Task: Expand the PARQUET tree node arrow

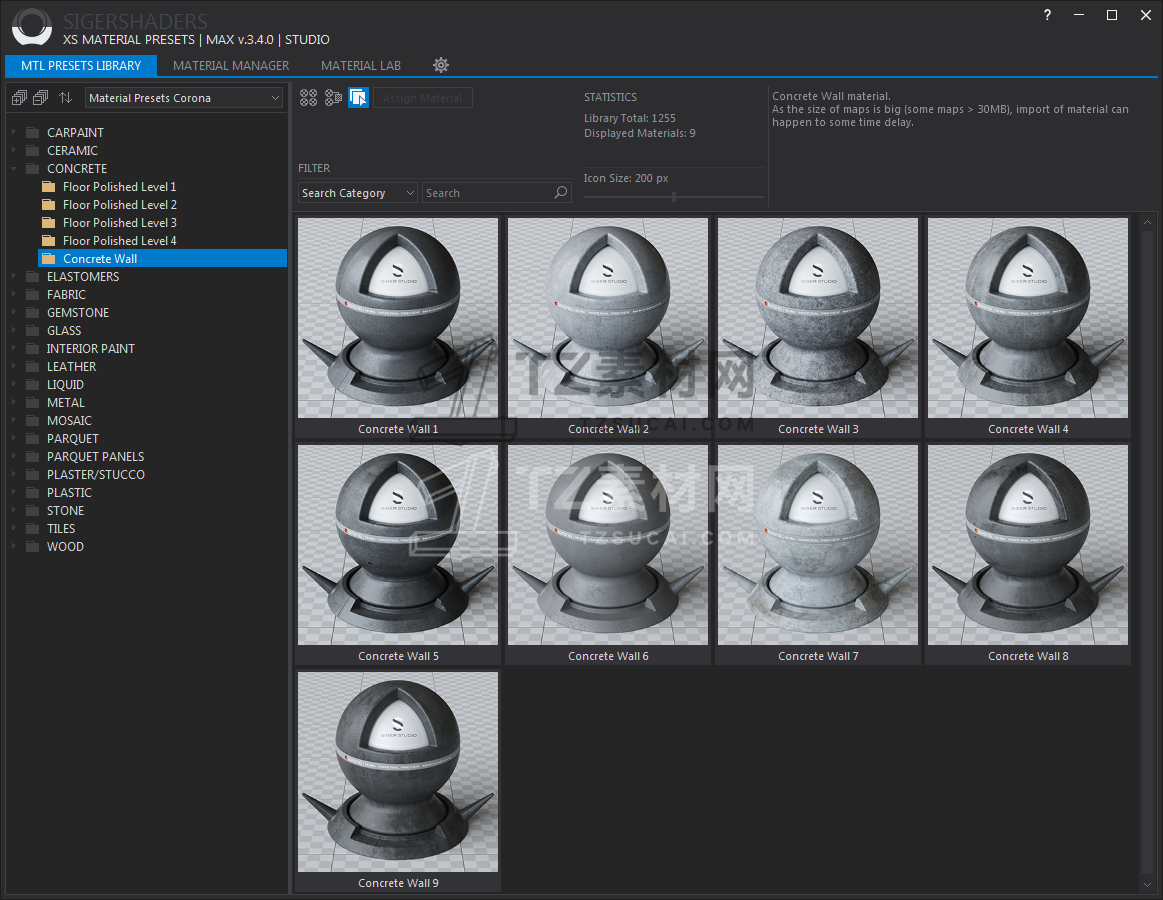Action: [x=14, y=438]
